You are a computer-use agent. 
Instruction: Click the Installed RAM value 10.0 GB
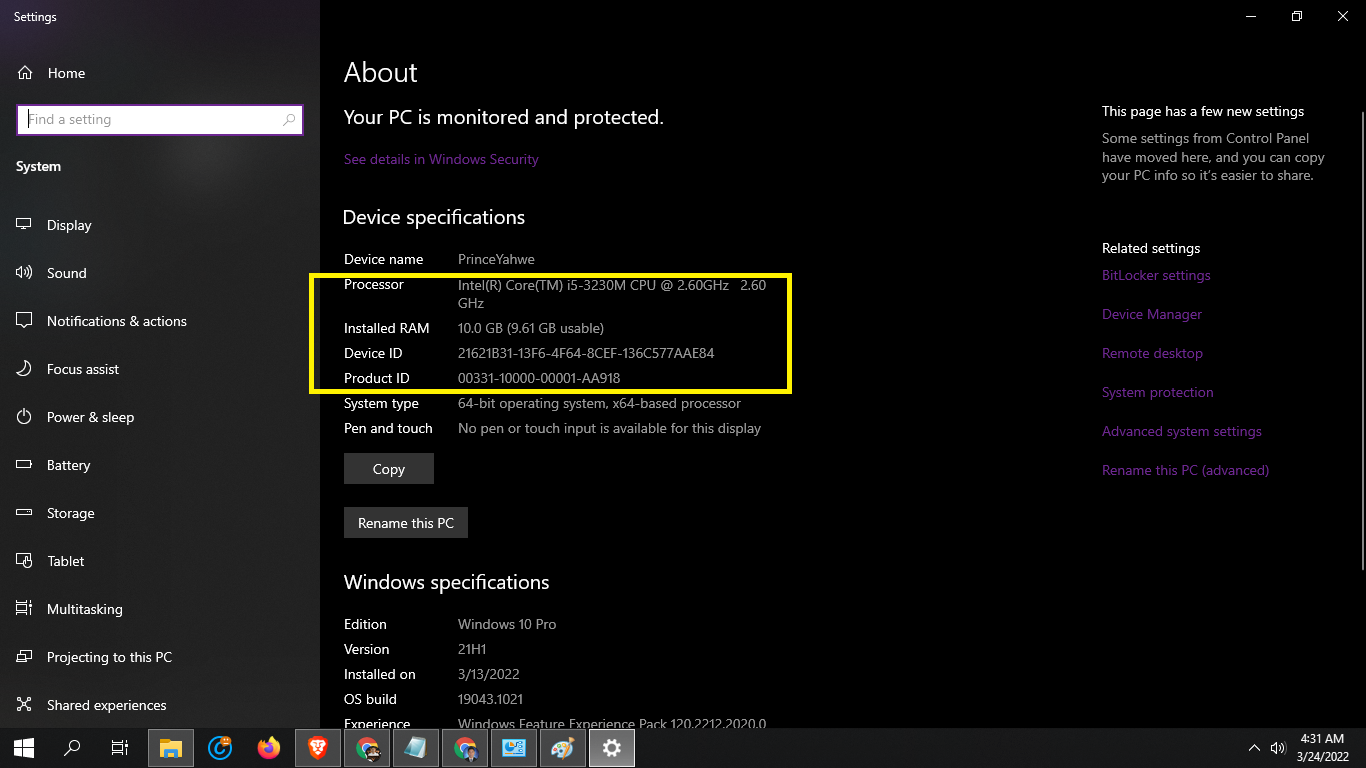(x=531, y=328)
